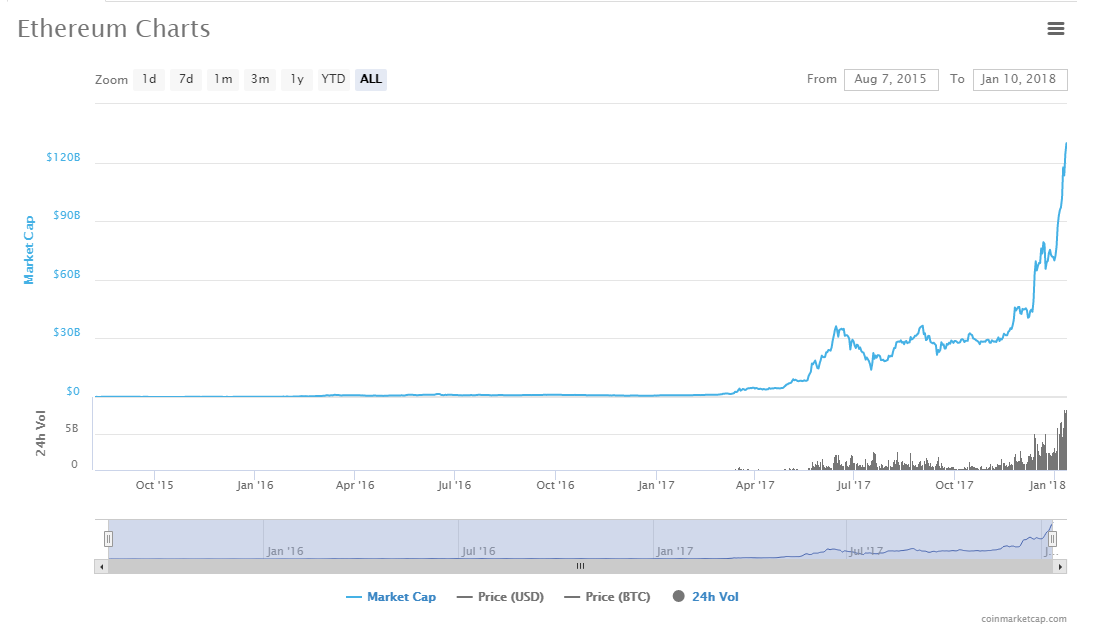The image size is (1114, 635).
Task: Click the Ethereum Charts title
Action: (114, 28)
